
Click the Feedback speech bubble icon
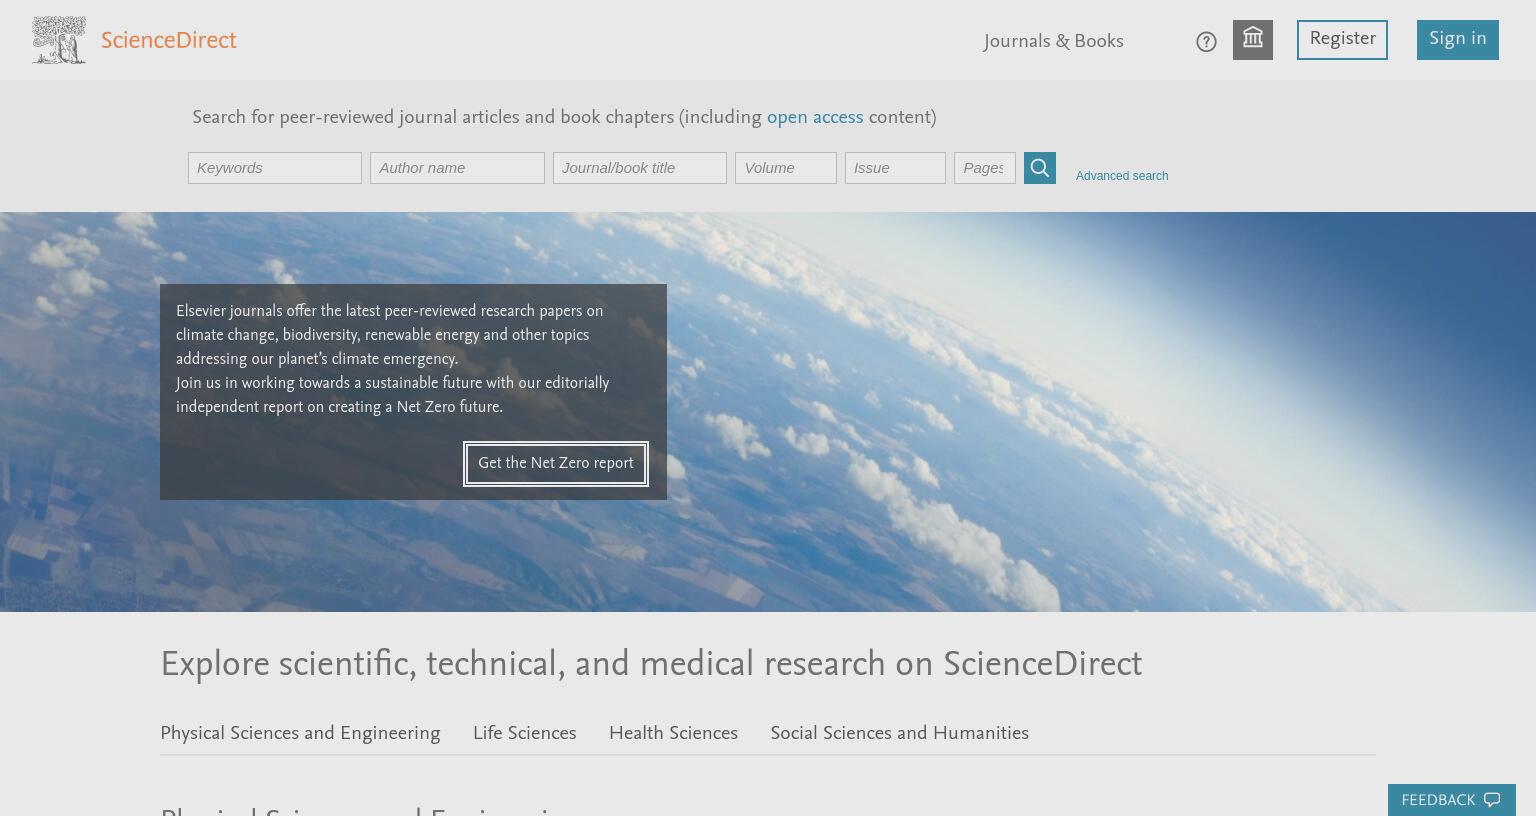click(x=1492, y=800)
